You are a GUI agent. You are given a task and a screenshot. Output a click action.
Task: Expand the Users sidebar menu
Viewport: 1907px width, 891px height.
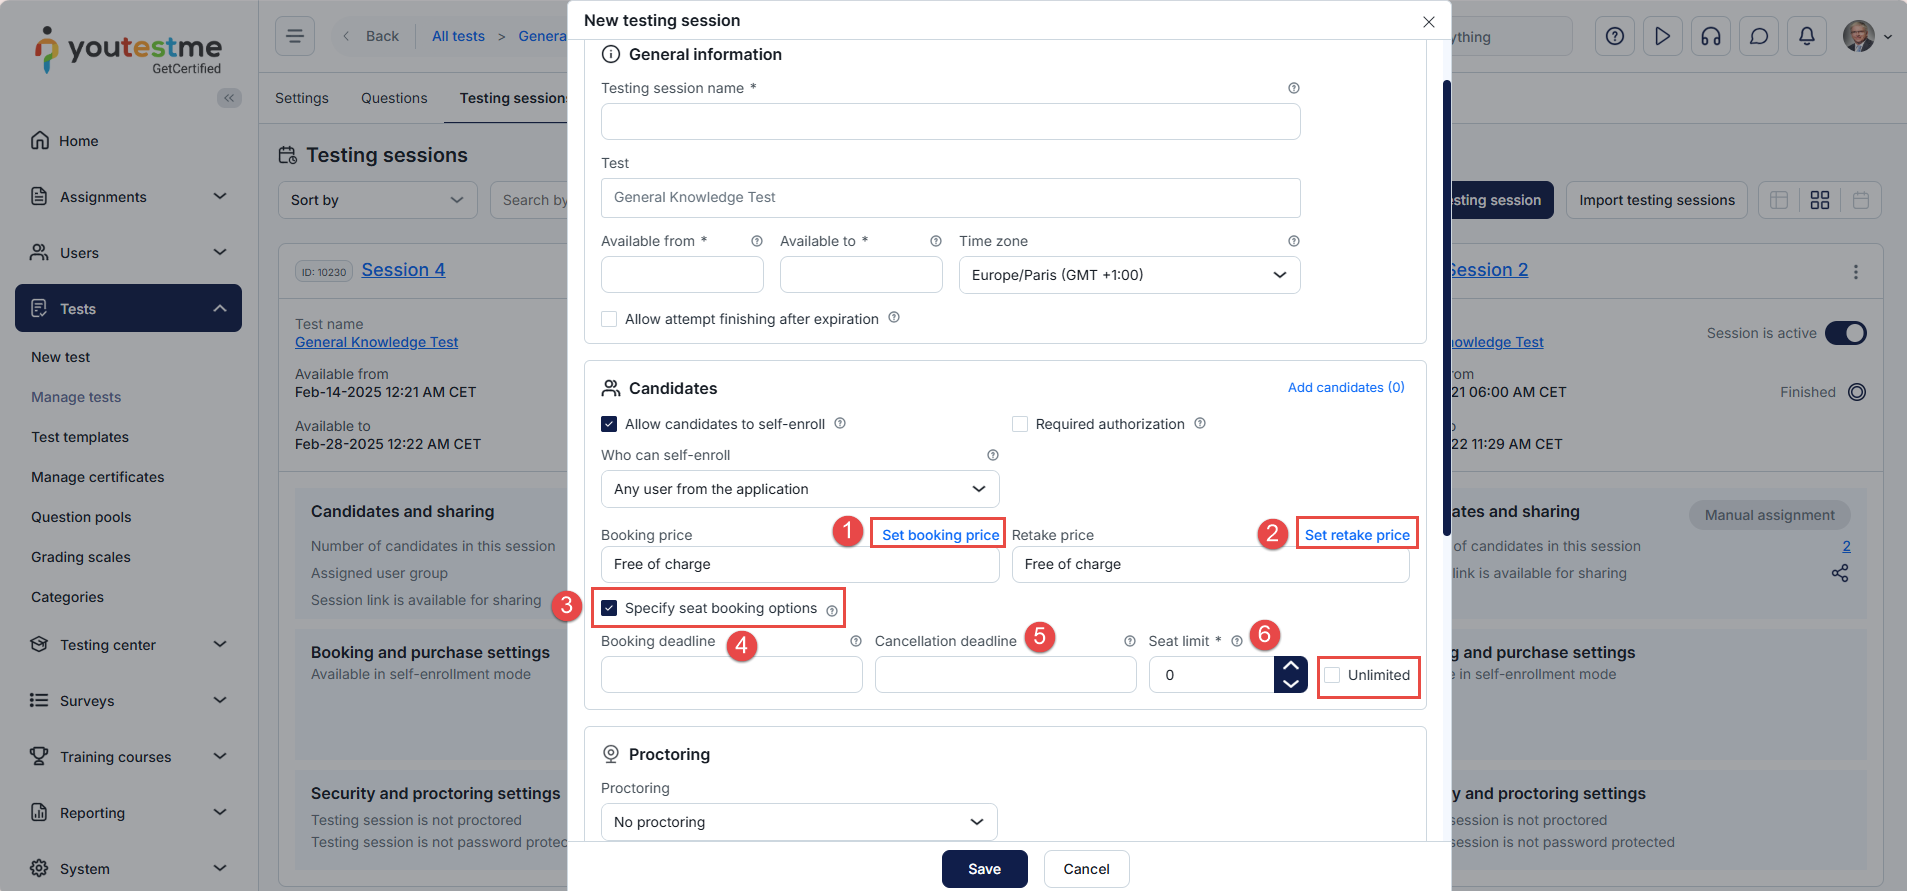coord(128,253)
